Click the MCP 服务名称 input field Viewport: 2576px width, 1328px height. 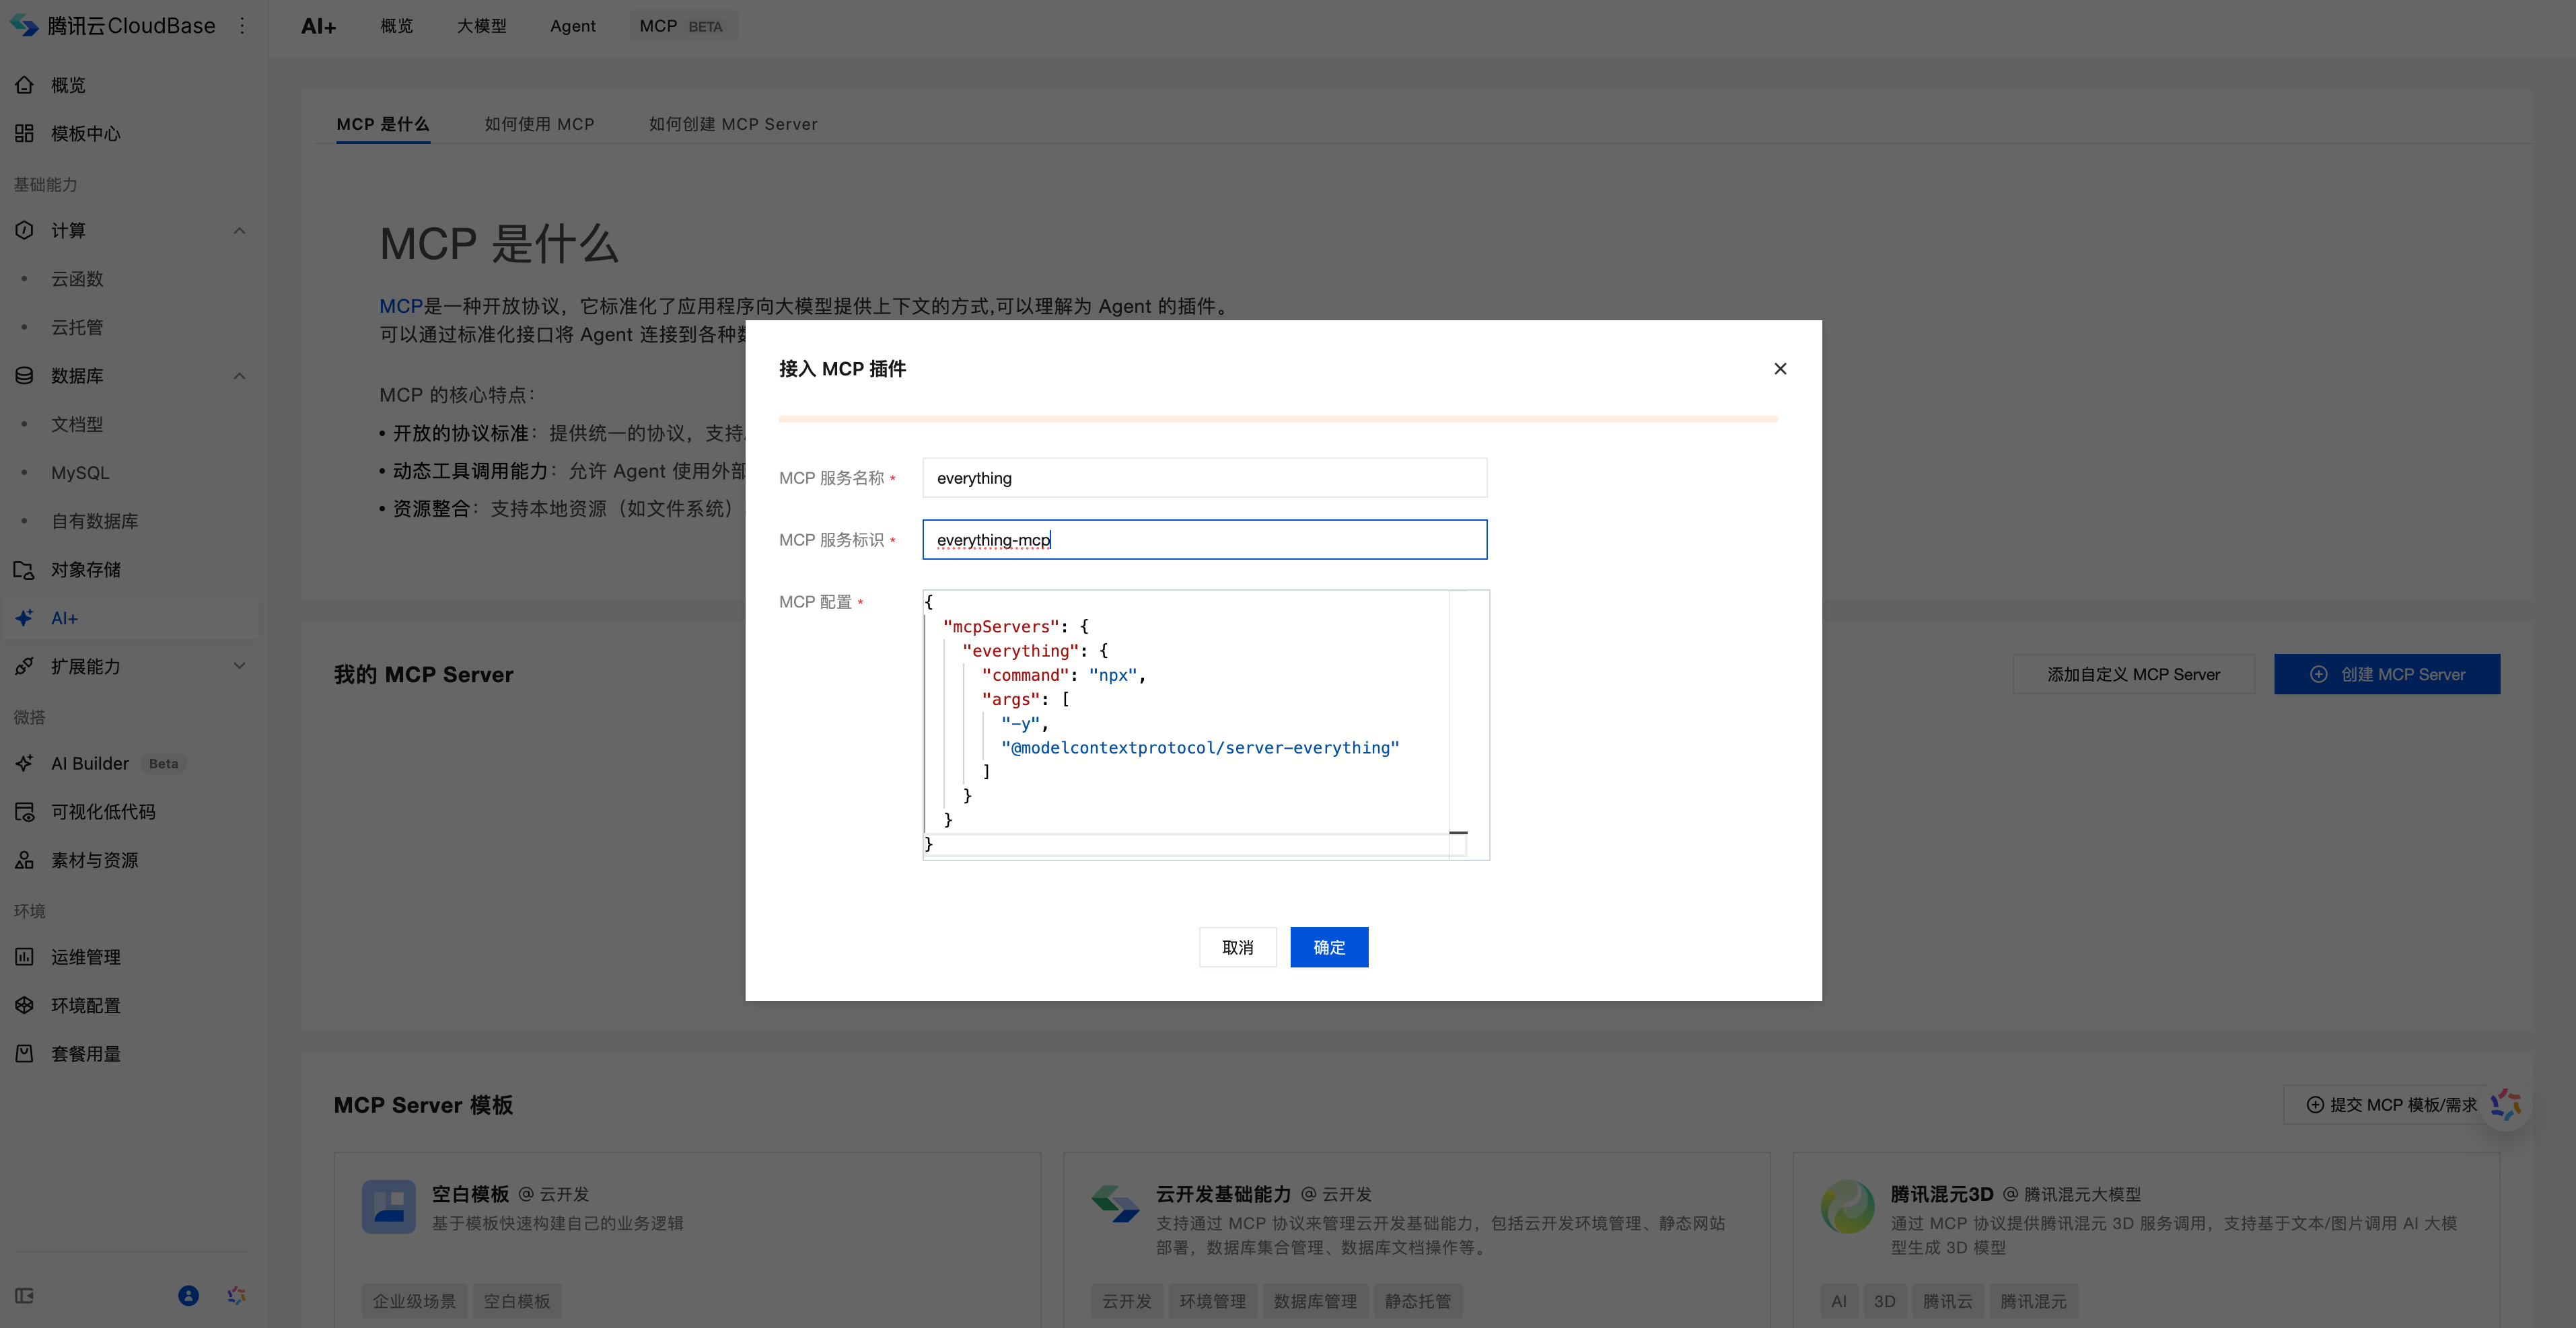tap(1205, 478)
